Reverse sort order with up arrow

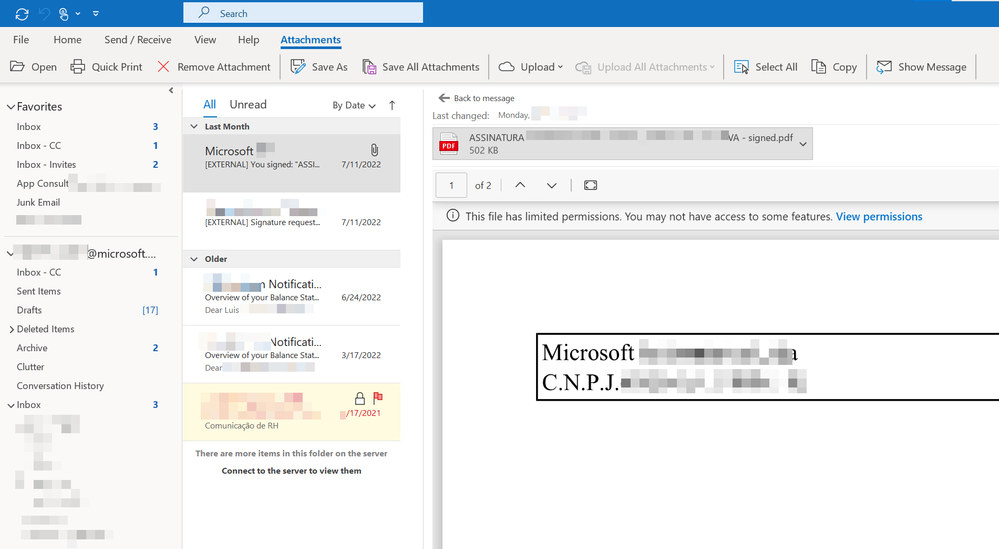[x=392, y=105]
